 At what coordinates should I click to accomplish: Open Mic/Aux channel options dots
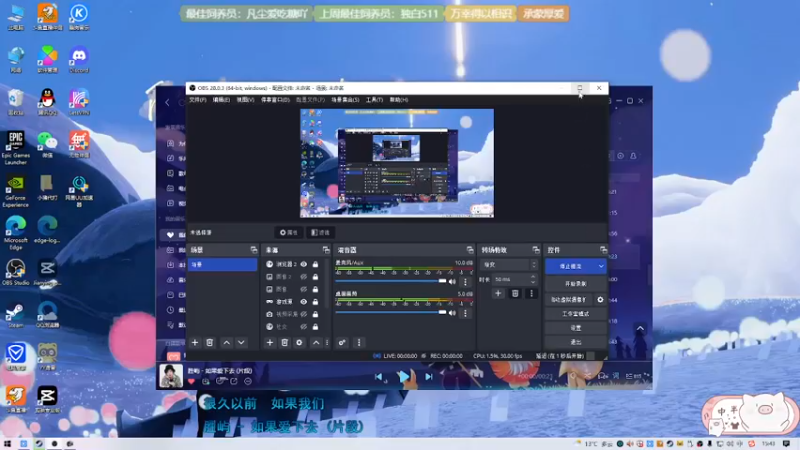point(465,282)
